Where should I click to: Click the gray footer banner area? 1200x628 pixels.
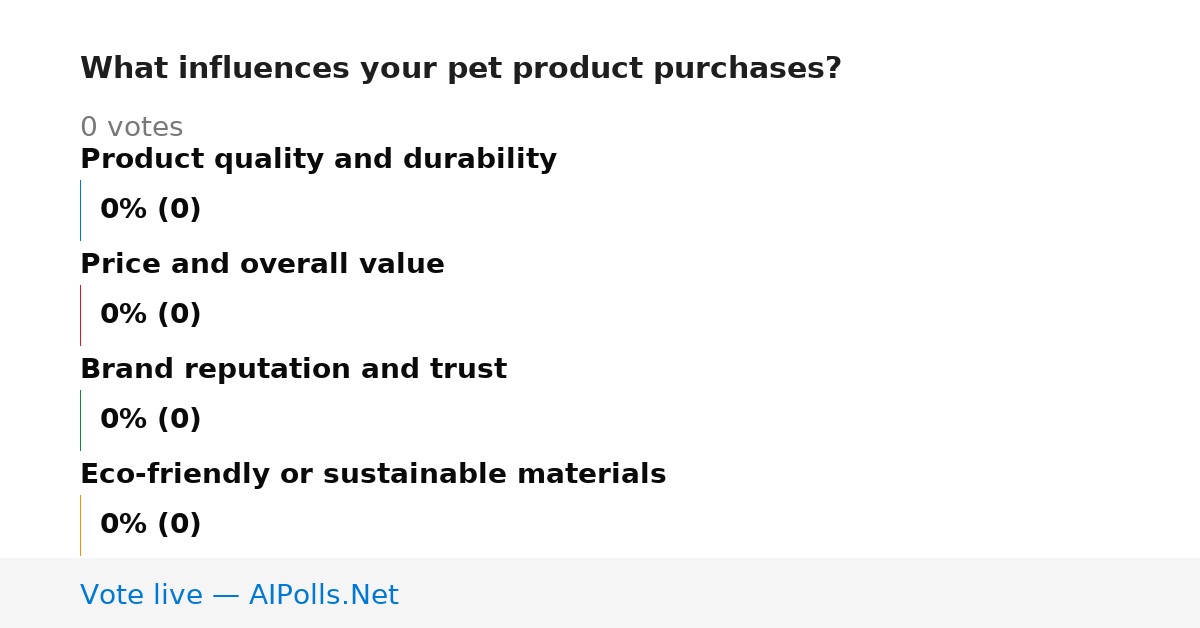(600, 593)
